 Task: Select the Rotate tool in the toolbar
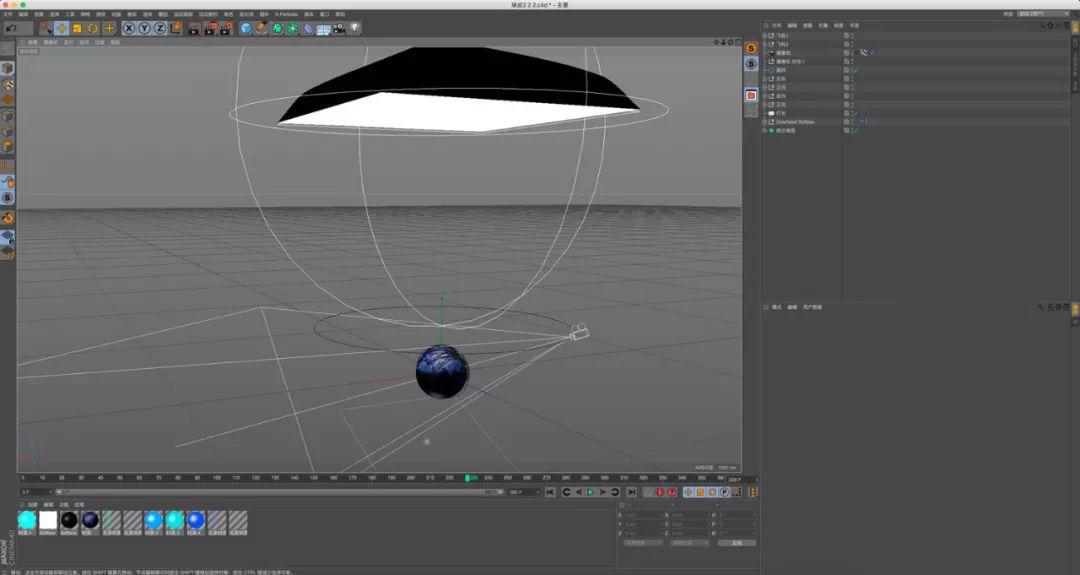(93, 28)
